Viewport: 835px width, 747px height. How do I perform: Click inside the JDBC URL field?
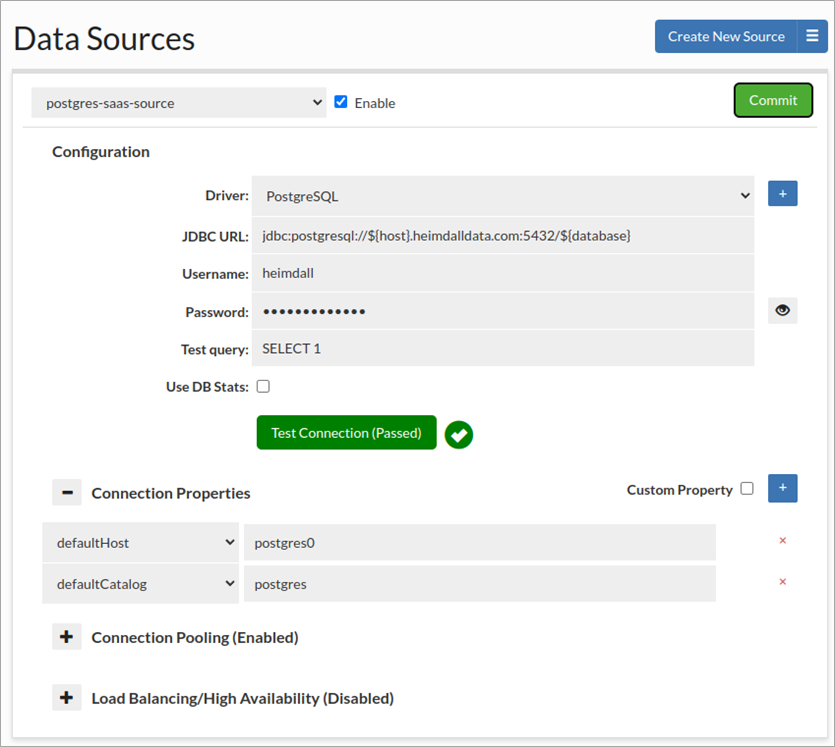pyautogui.click(x=505, y=234)
